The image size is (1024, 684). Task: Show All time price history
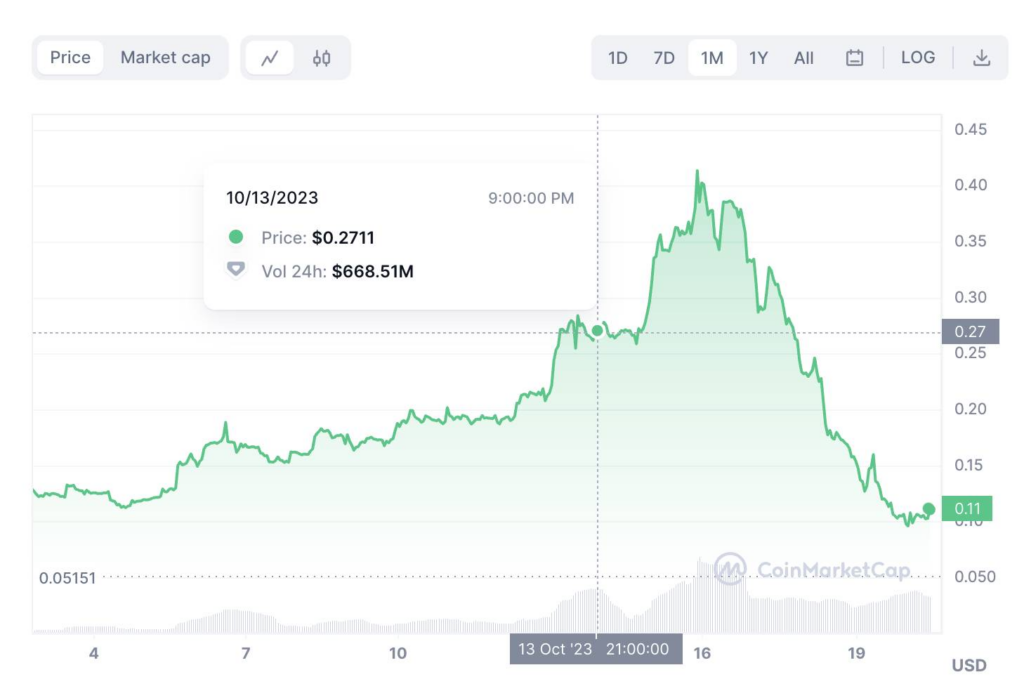point(804,58)
